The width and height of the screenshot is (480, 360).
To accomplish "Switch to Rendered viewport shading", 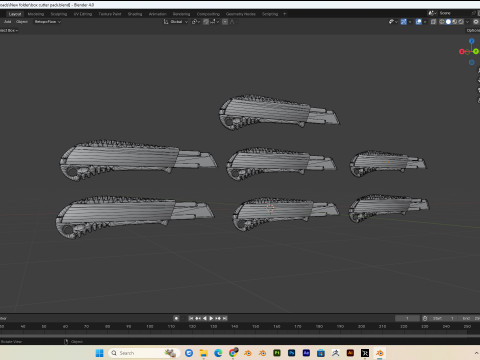I will pyautogui.click(x=461, y=22).
